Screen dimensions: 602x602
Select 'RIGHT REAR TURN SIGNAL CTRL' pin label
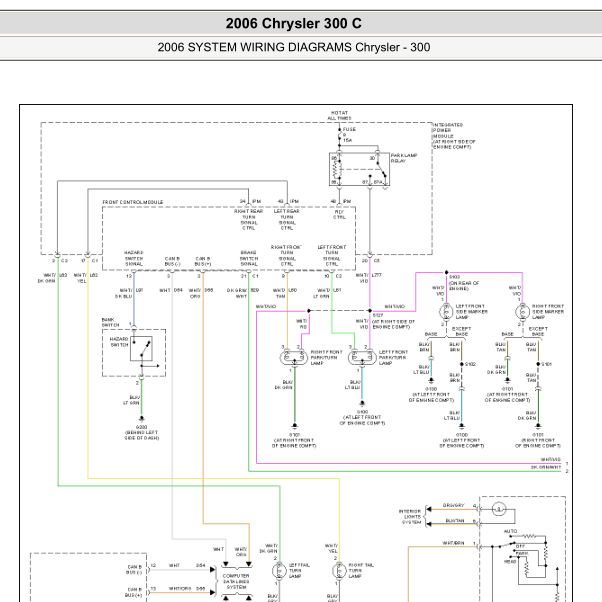point(248,220)
